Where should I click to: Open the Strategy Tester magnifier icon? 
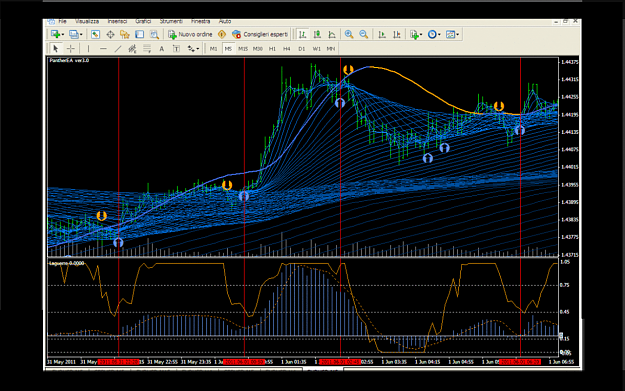pos(154,35)
